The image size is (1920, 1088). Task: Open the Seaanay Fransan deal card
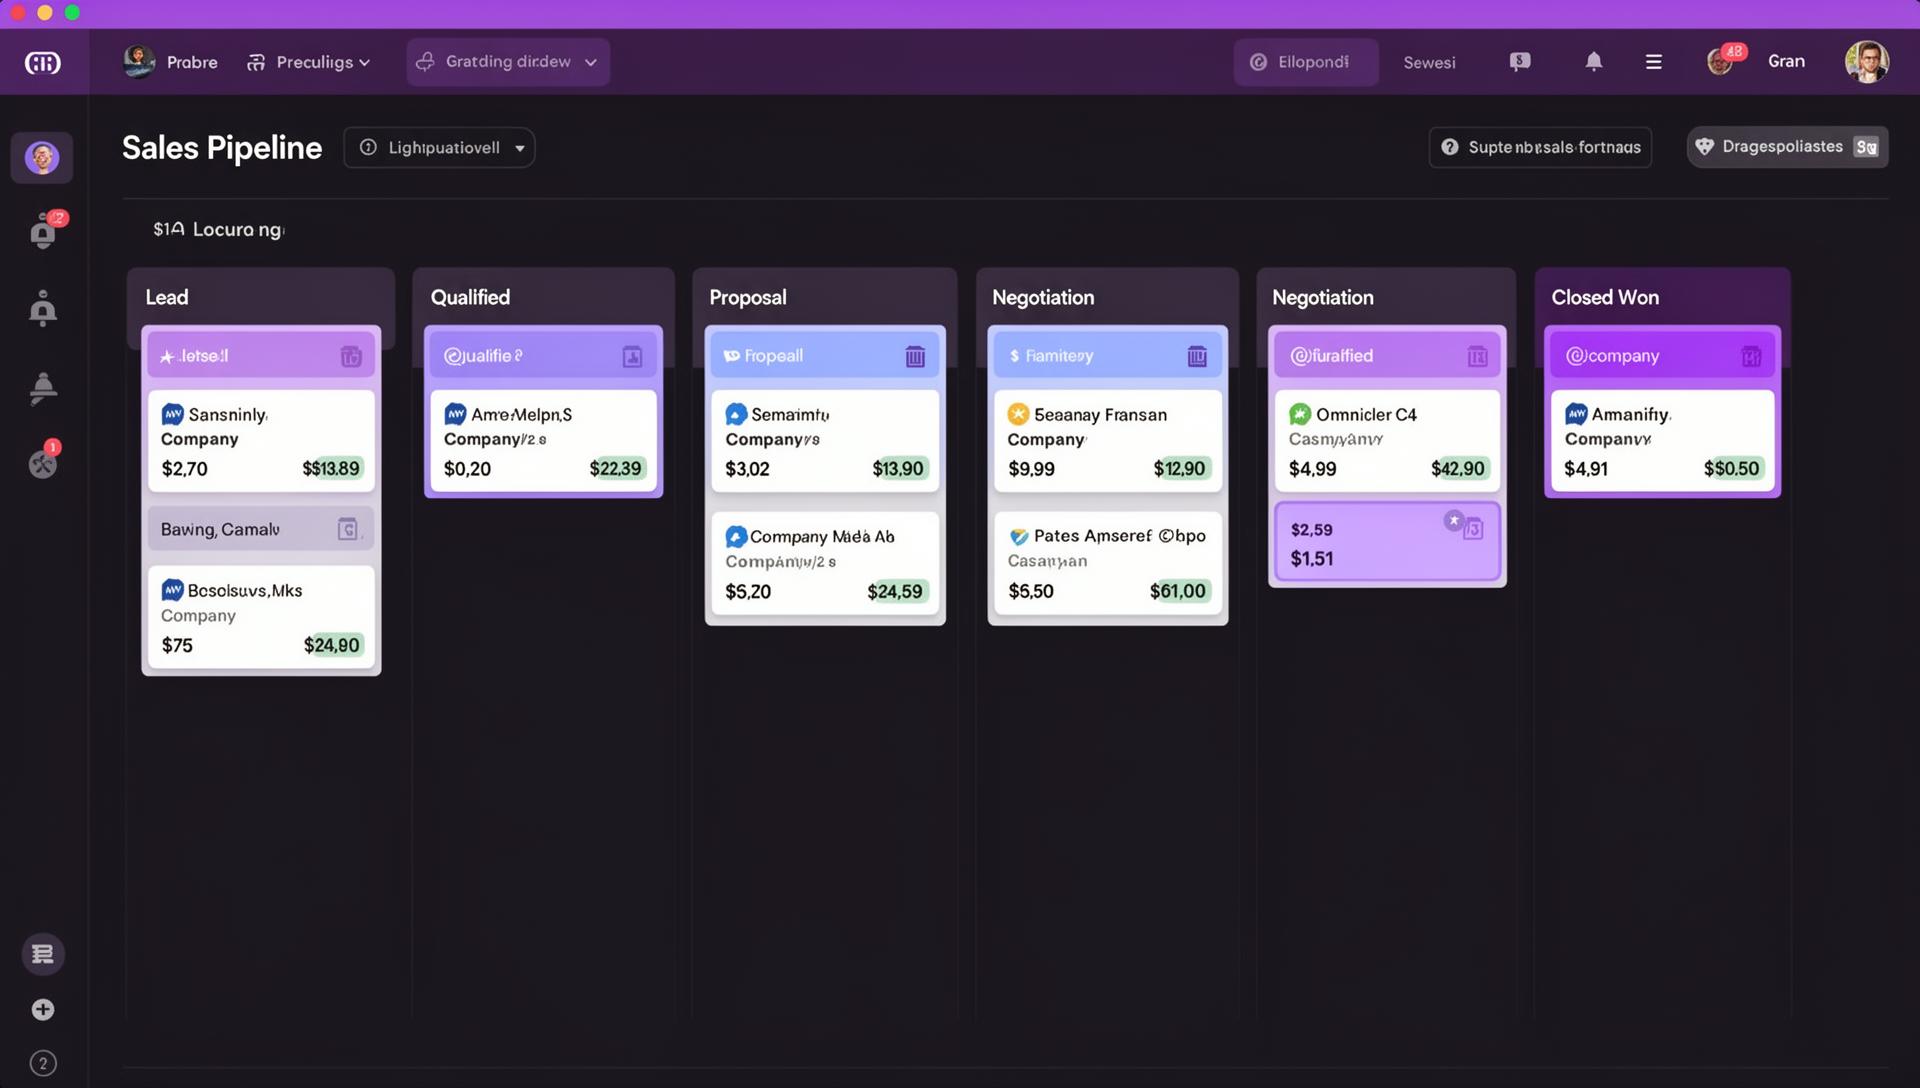pyautogui.click(x=1108, y=441)
